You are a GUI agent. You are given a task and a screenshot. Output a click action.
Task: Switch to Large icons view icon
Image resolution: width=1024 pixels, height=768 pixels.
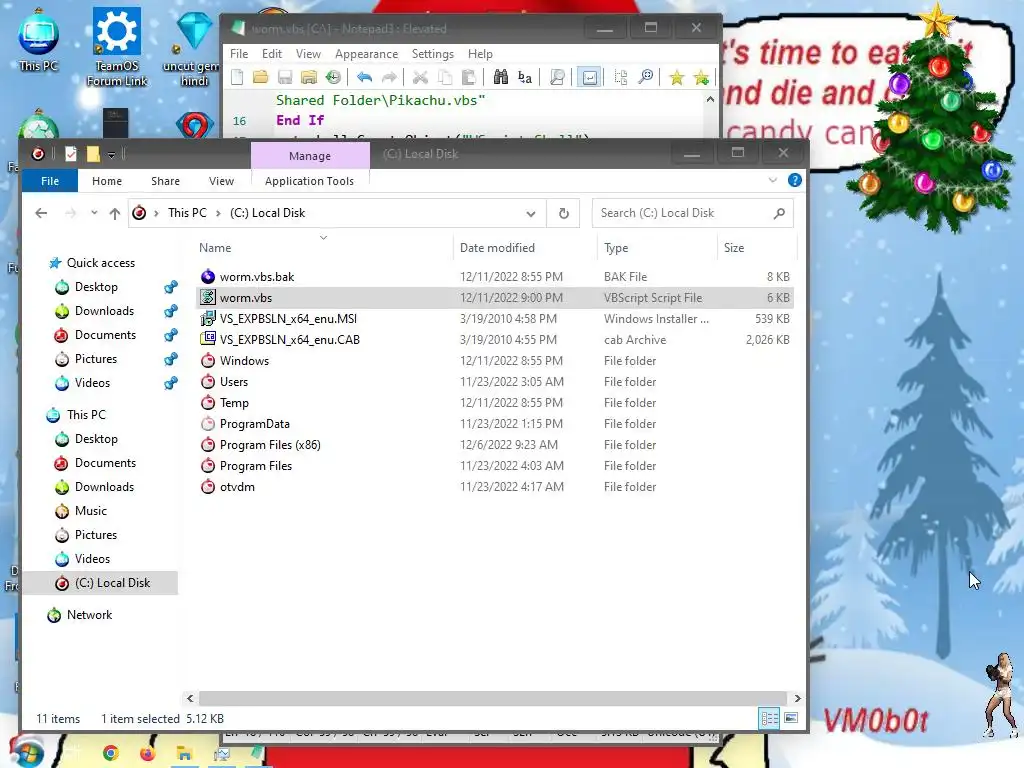click(791, 718)
